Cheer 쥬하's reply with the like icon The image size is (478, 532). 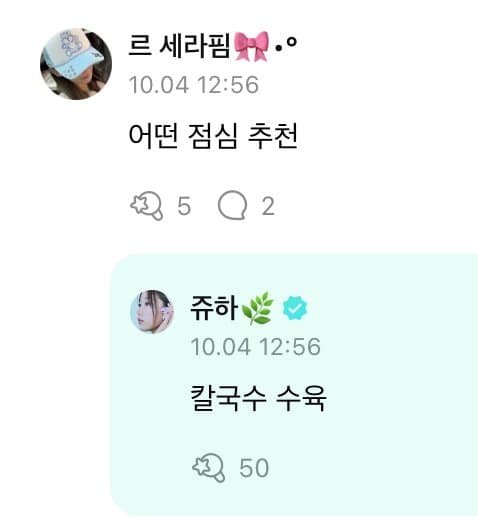click(x=209, y=468)
